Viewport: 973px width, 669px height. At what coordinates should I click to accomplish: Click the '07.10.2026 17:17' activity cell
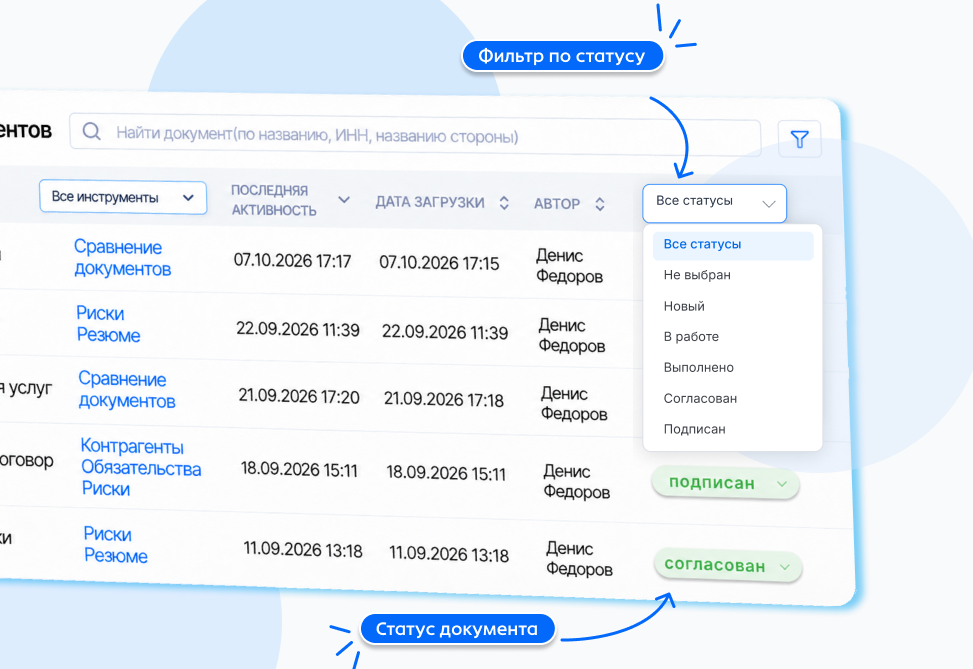coord(292,261)
